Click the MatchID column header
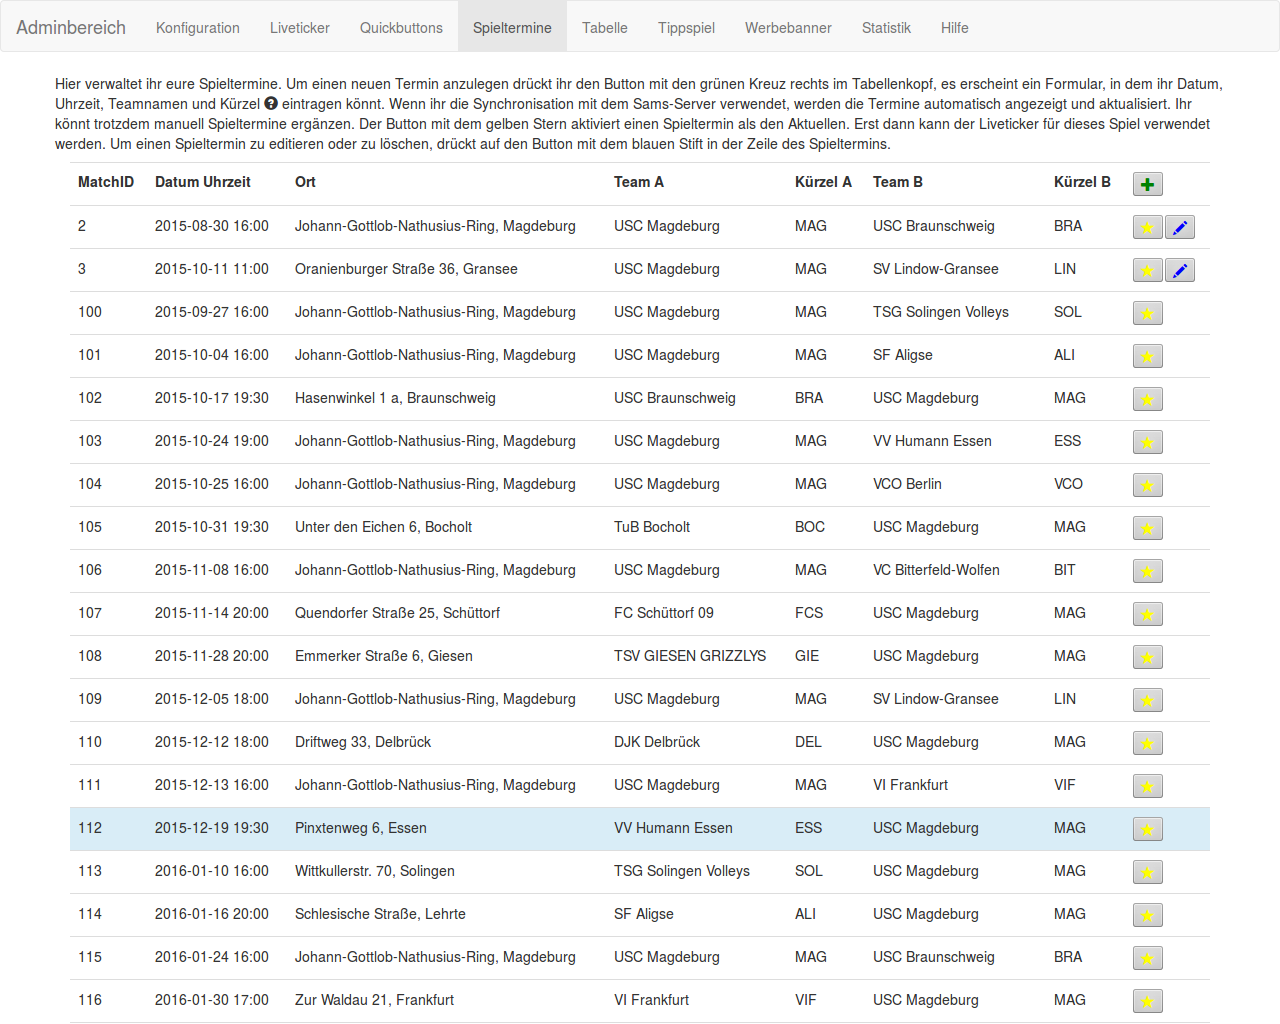1280x1024 pixels. click(x=106, y=182)
